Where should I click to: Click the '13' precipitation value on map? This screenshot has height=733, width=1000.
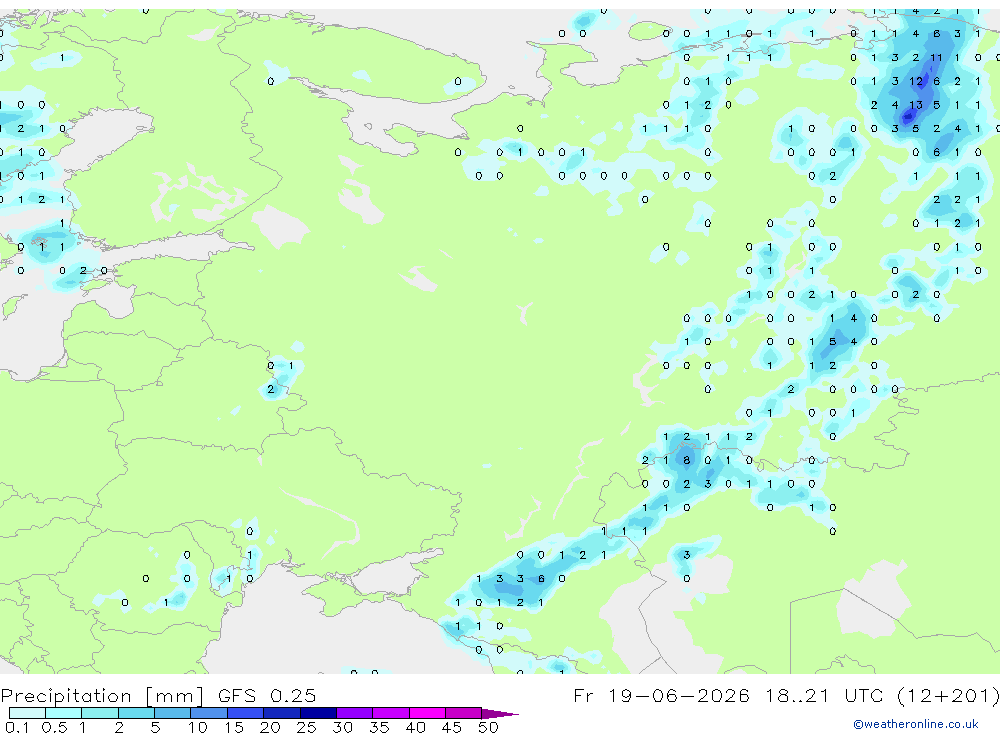(916, 105)
